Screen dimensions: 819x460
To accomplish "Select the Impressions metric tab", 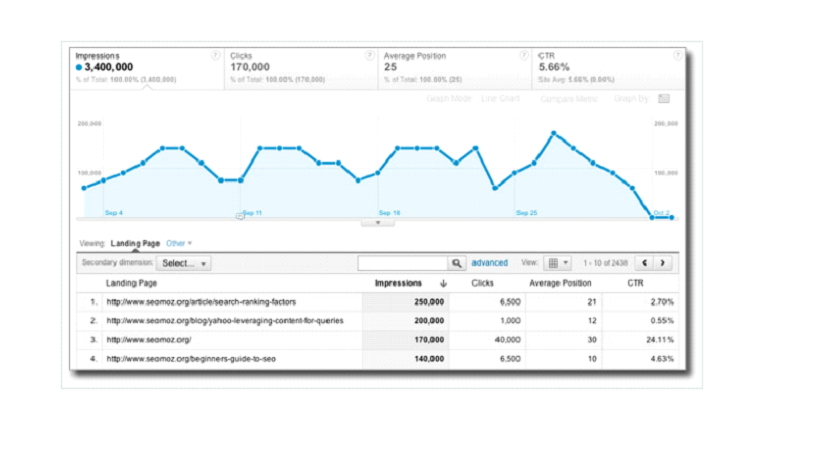I will 147,68.
